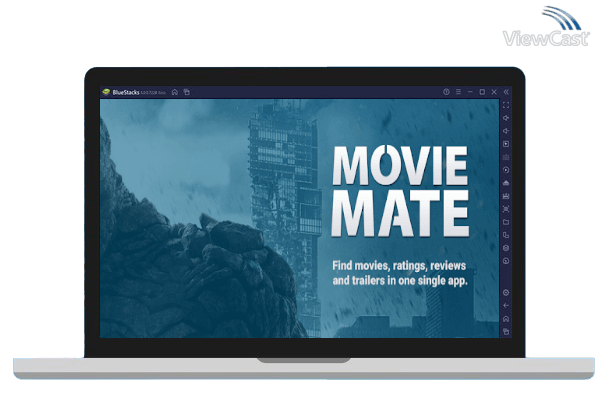This screenshot has width=602, height=414.
Task: Open the BlueStacks hamburger menu
Action: [458, 92]
